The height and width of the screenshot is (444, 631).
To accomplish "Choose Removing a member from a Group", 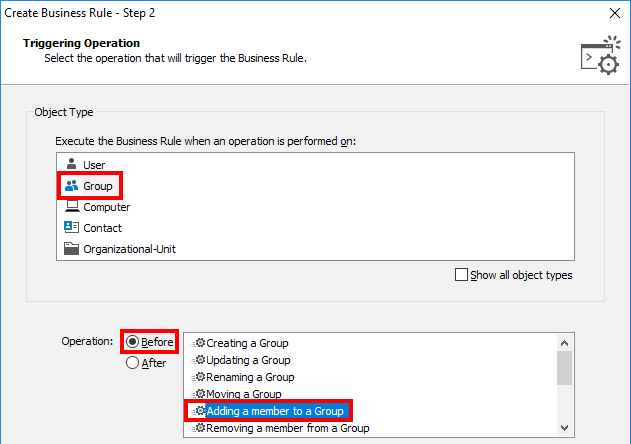I will pos(287,428).
